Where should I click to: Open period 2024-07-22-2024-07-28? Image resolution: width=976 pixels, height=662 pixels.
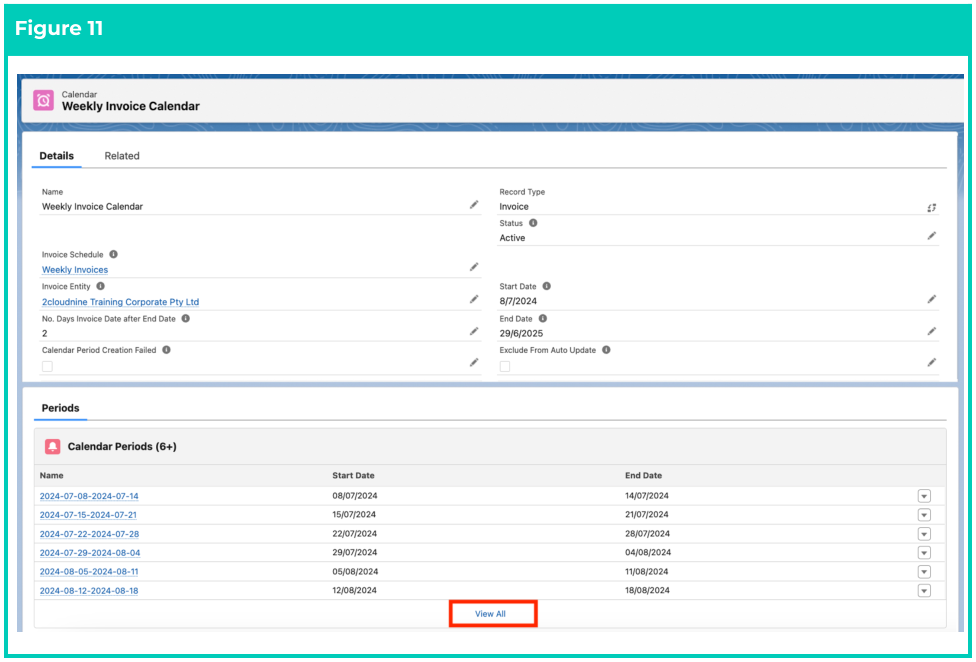click(x=90, y=534)
